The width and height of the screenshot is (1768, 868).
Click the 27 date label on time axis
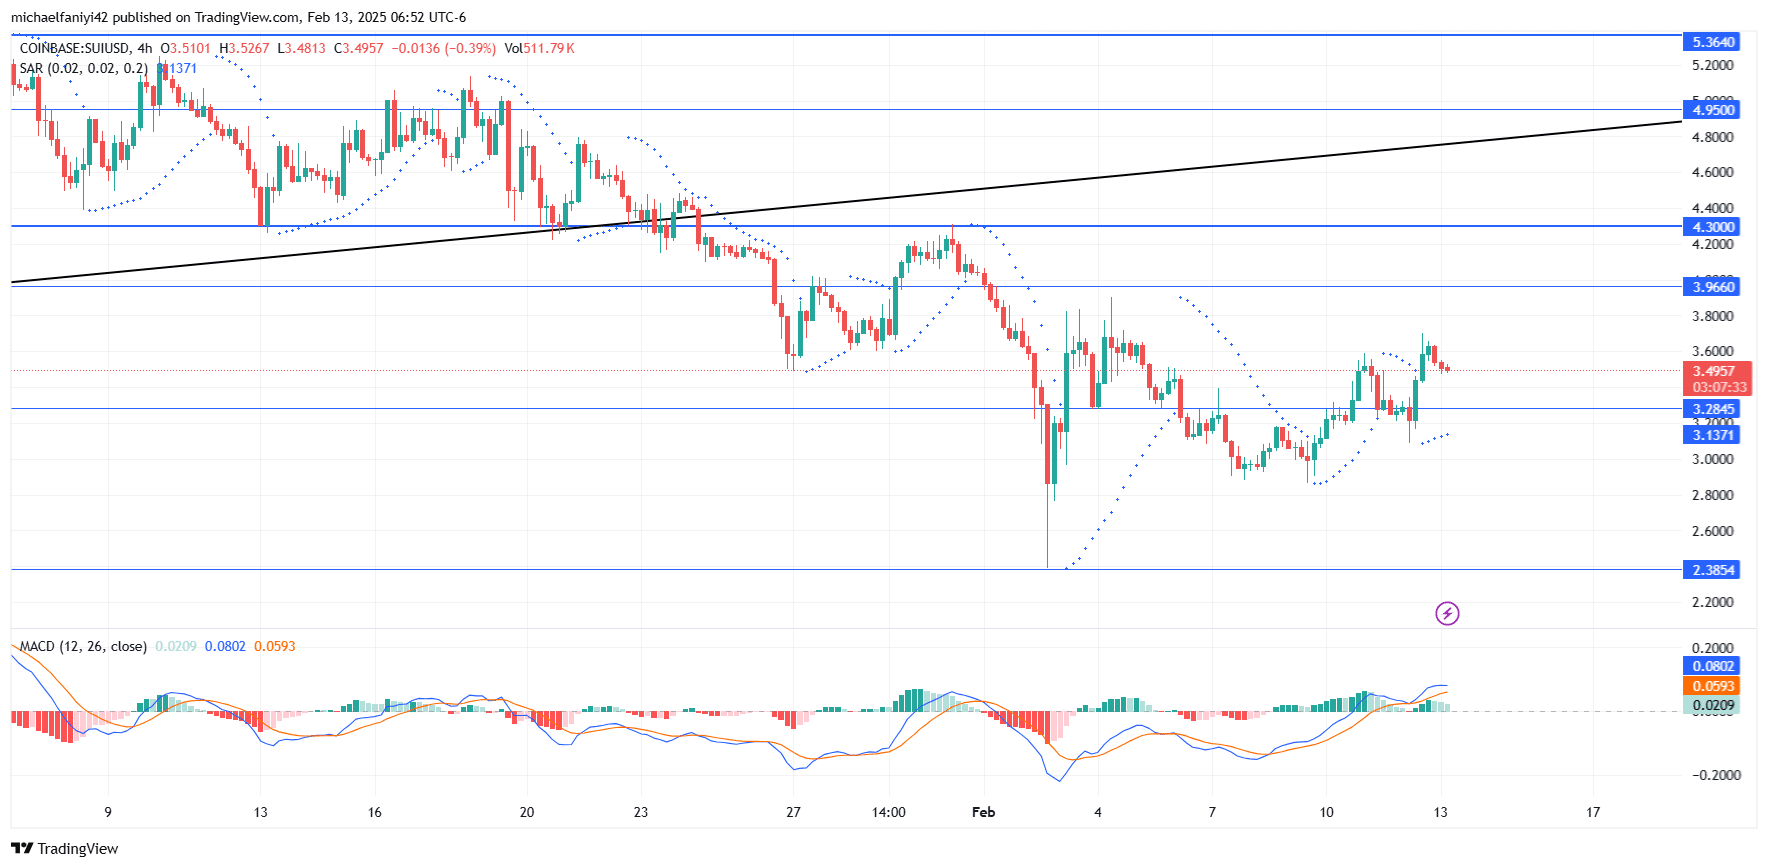[x=793, y=812]
